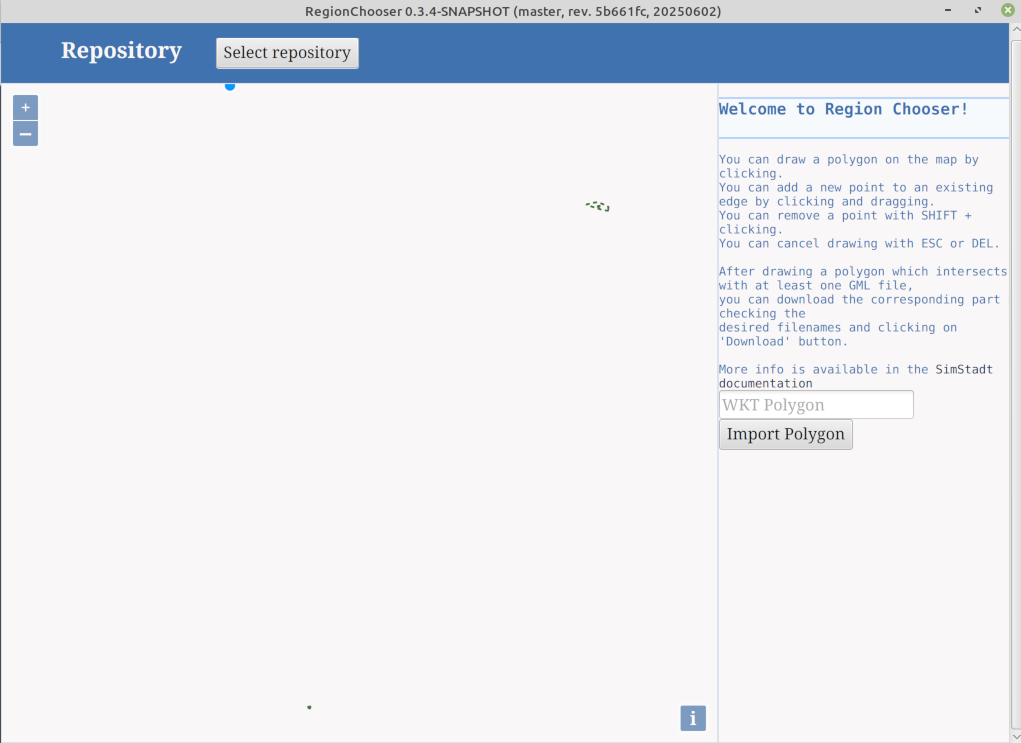Click the 'cancel drawing with ESC or DEL' text
This screenshot has height=743, width=1021.
click(858, 243)
